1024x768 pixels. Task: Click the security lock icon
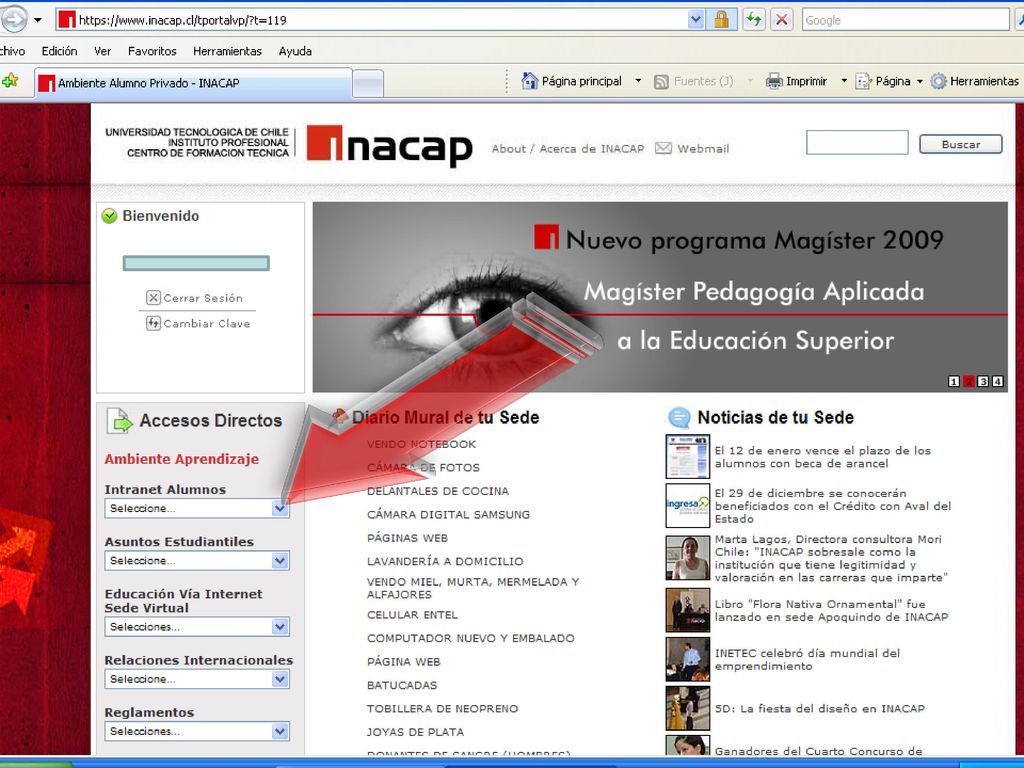(x=722, y=20)
